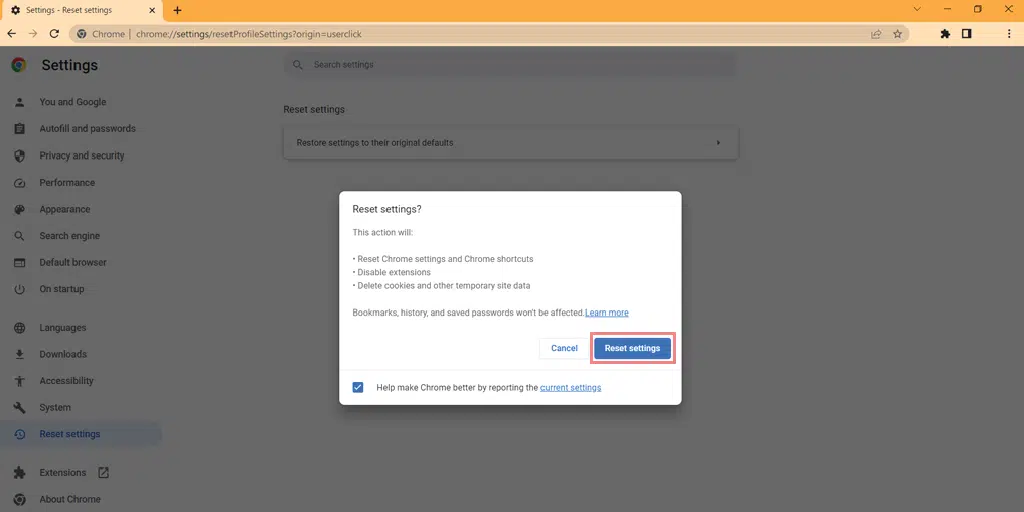Open a new tab with plus icon
Viewport: 1024px width, 512px height.
[177, 10]
